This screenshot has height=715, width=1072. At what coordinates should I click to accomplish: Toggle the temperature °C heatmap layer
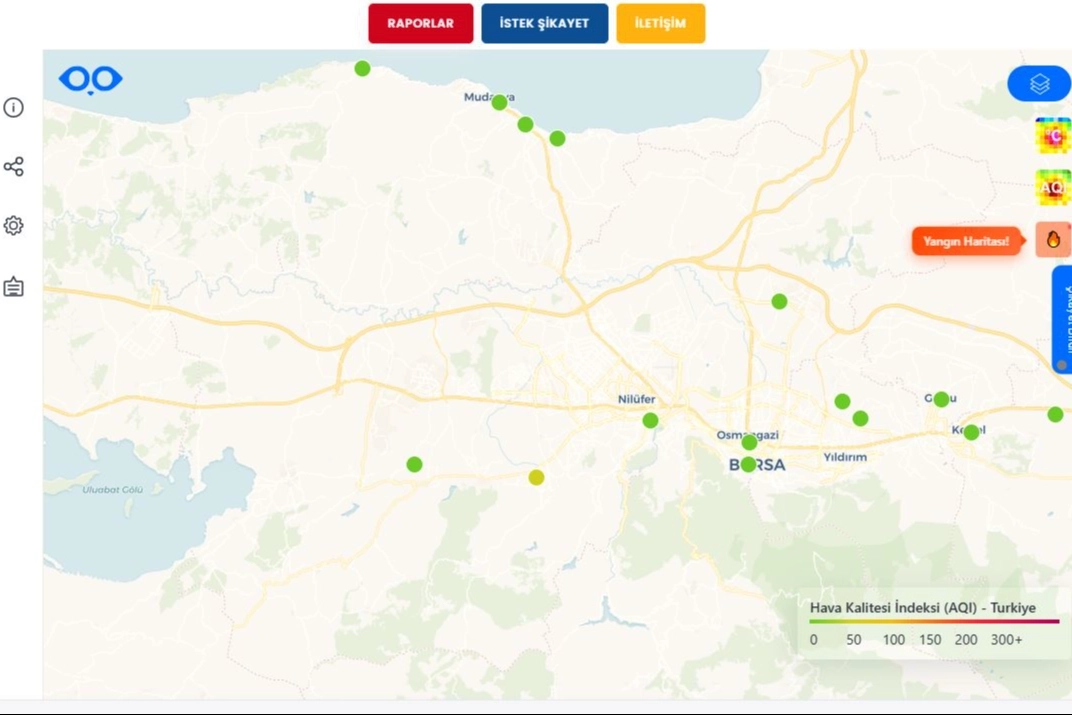(x=1052, y=135)
